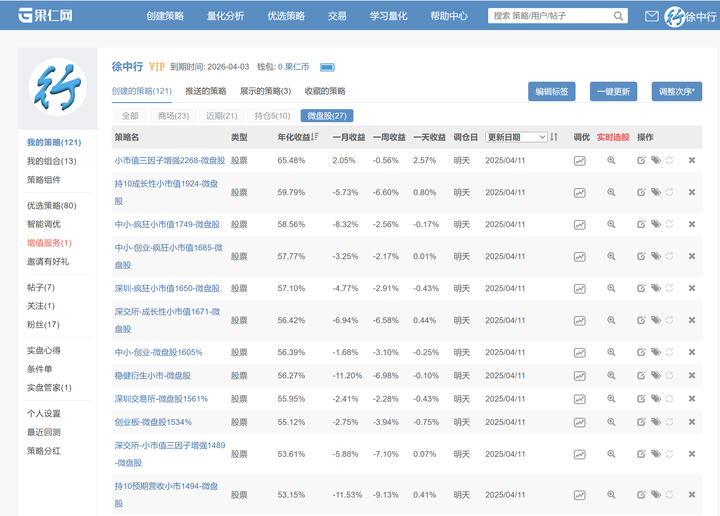This screenshot has width=720, height=516.
Task: Toggle sort order arrows next to 更新日期
Action: 554,137
